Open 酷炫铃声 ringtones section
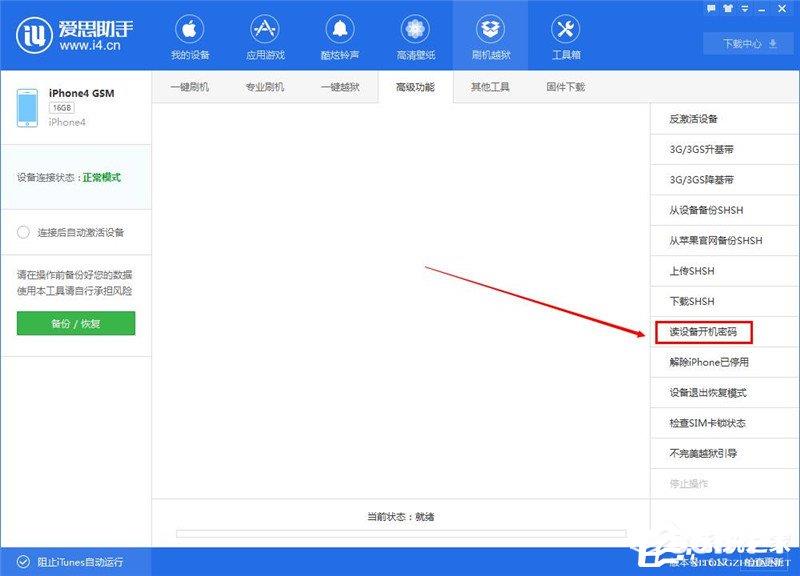Image resolution: width=800 pixels, height=576 pixels. point(340,38)
